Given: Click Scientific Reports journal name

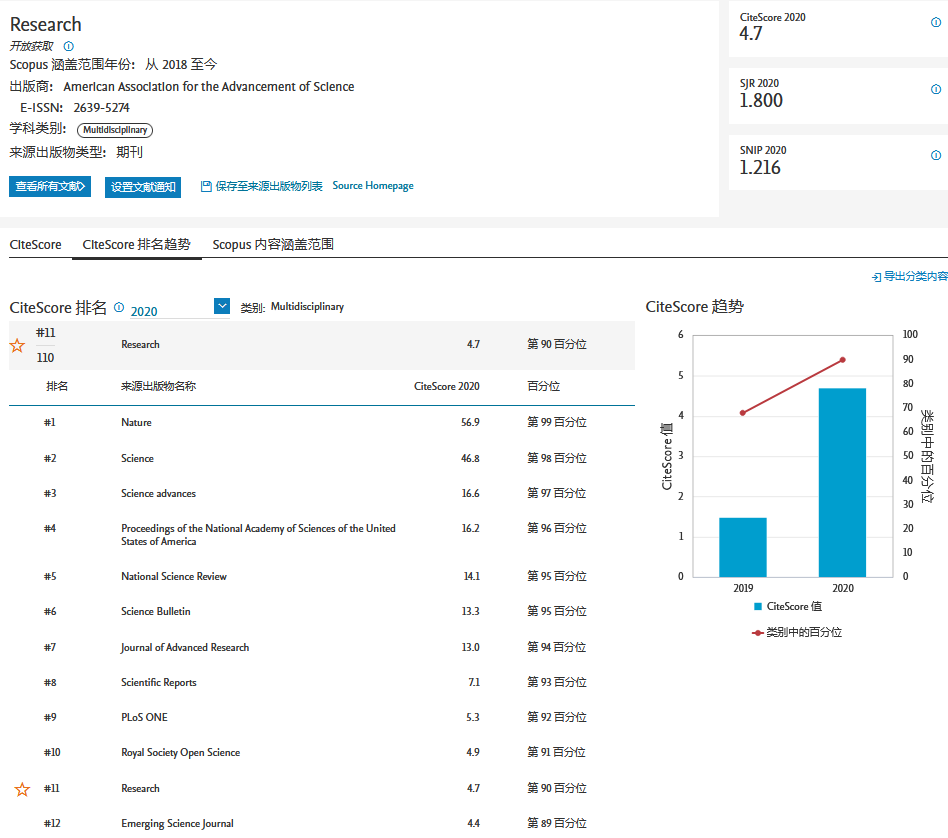Looking at the screenshot, I should (158, 682).
